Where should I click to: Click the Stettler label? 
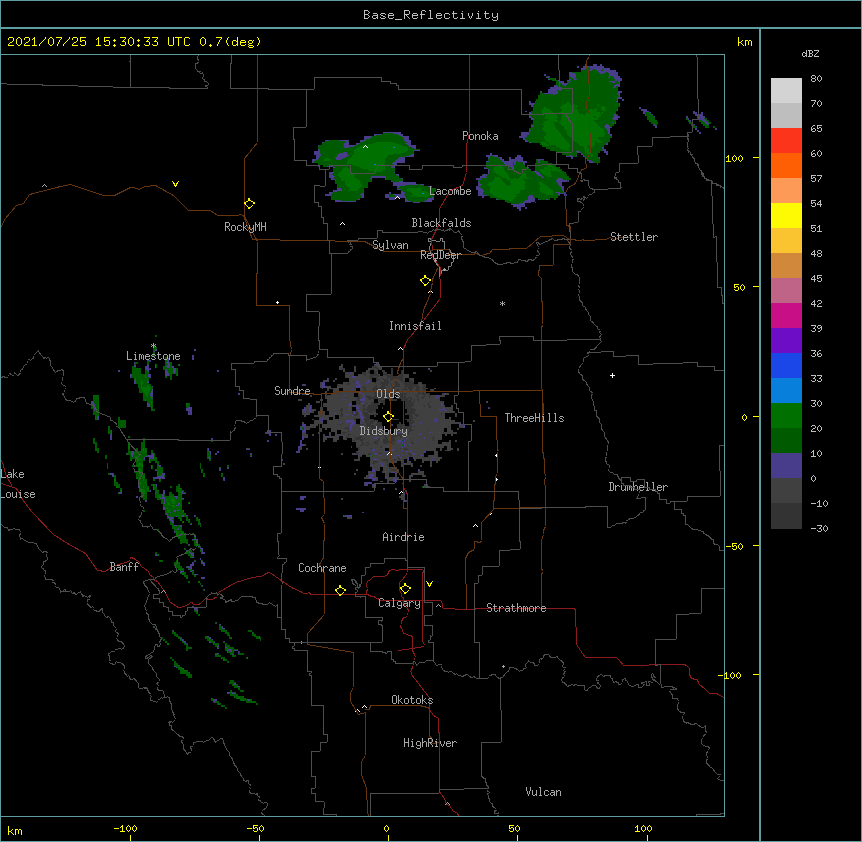point(634,237)
